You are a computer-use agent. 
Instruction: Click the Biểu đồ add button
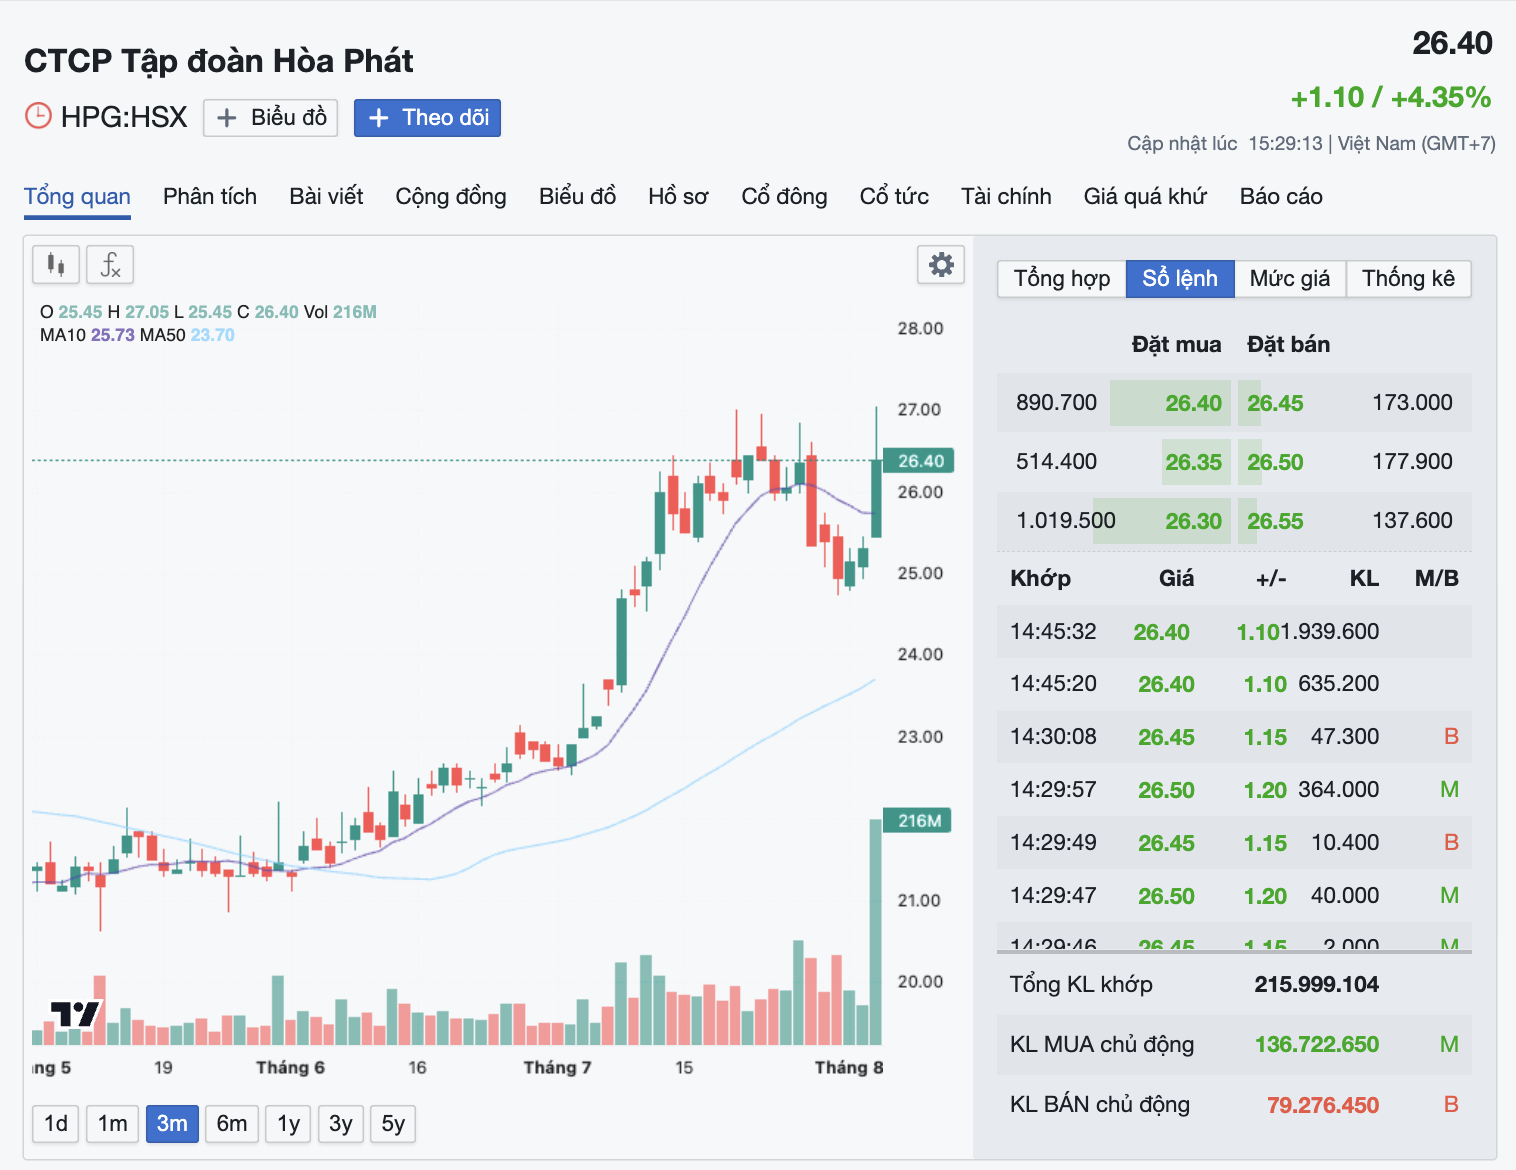point(271,118)
